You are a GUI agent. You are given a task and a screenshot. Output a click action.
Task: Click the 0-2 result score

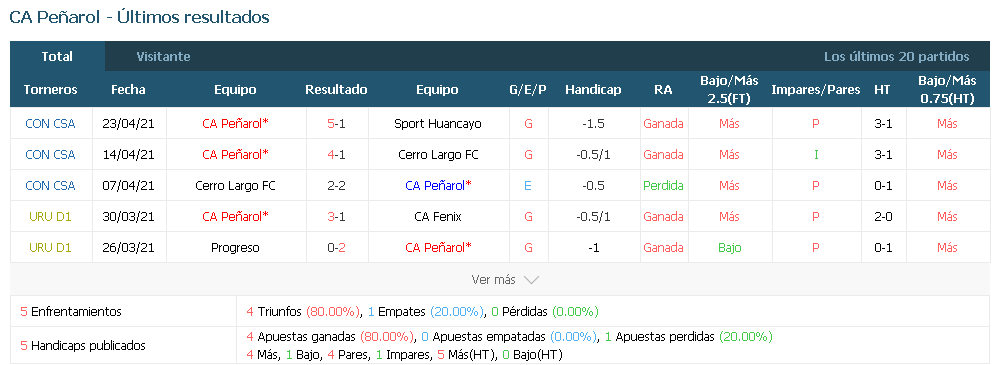(x=336, y=247)
